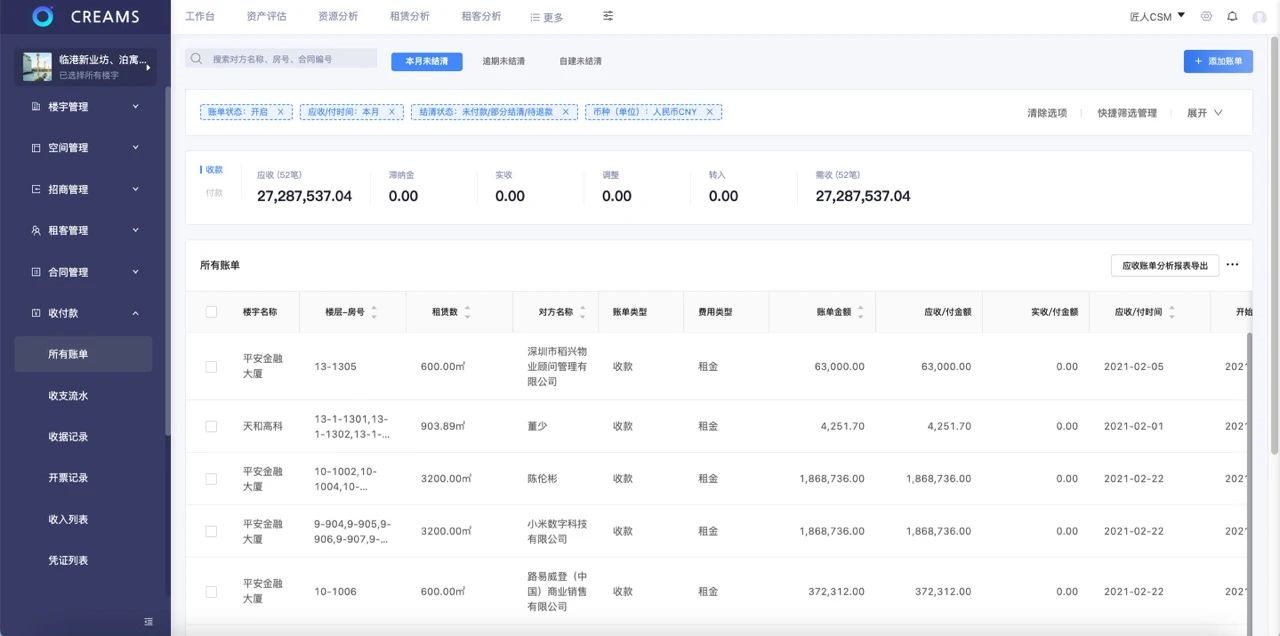This screenshot has width=1280, height=636.
Task: Click 清除选项 link
Action: [1047, 113]
